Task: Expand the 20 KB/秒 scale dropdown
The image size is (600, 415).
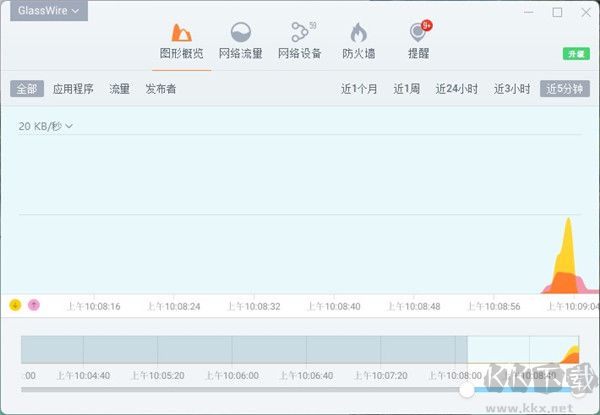Action: 46,126
